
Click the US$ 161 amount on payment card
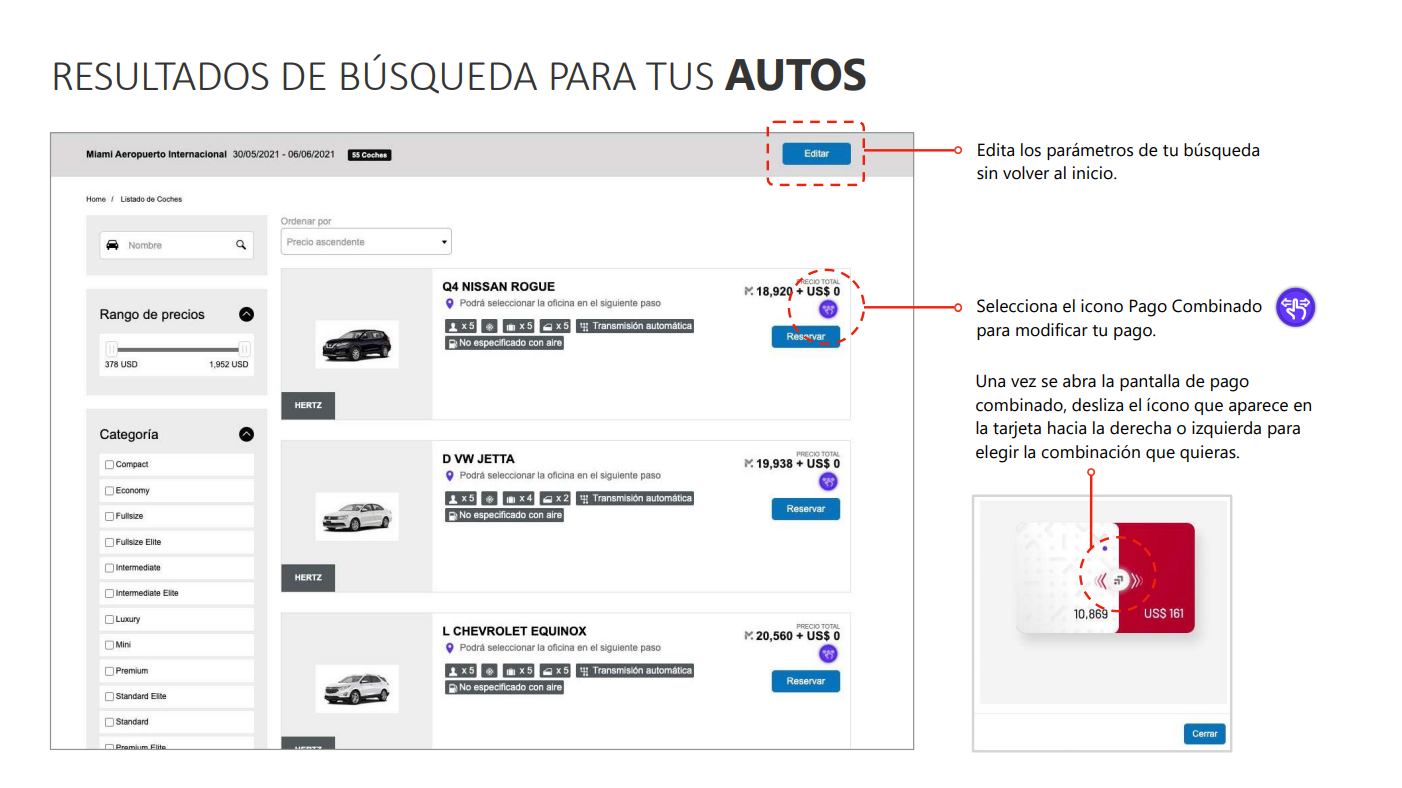1164,613
